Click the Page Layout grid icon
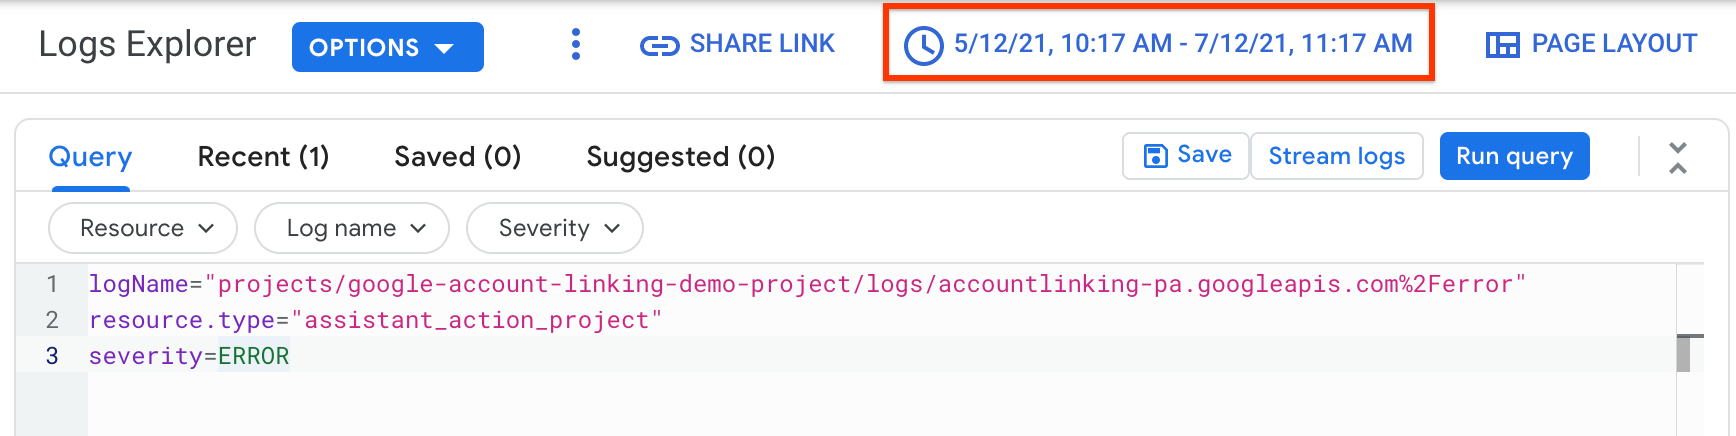The width and height of the screenshot is (1736, 436). click(1502, 45)
